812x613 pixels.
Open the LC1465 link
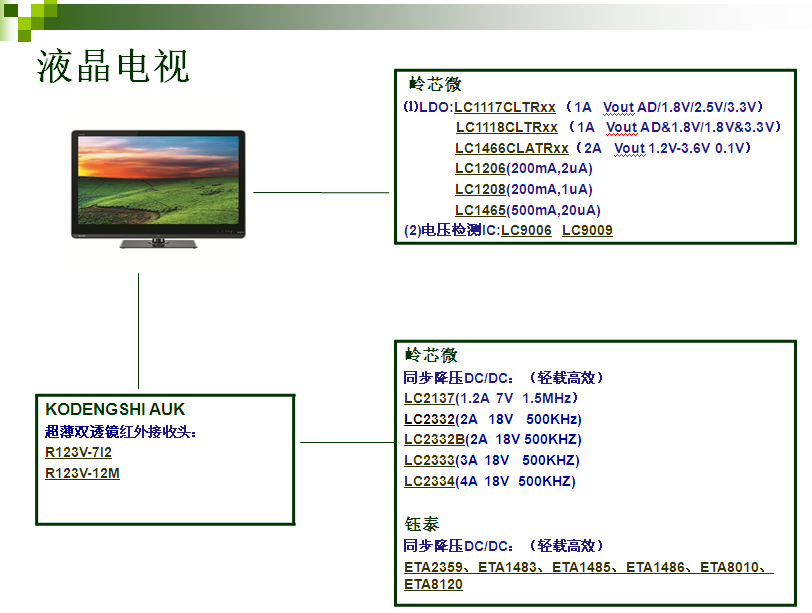[480, 210]
